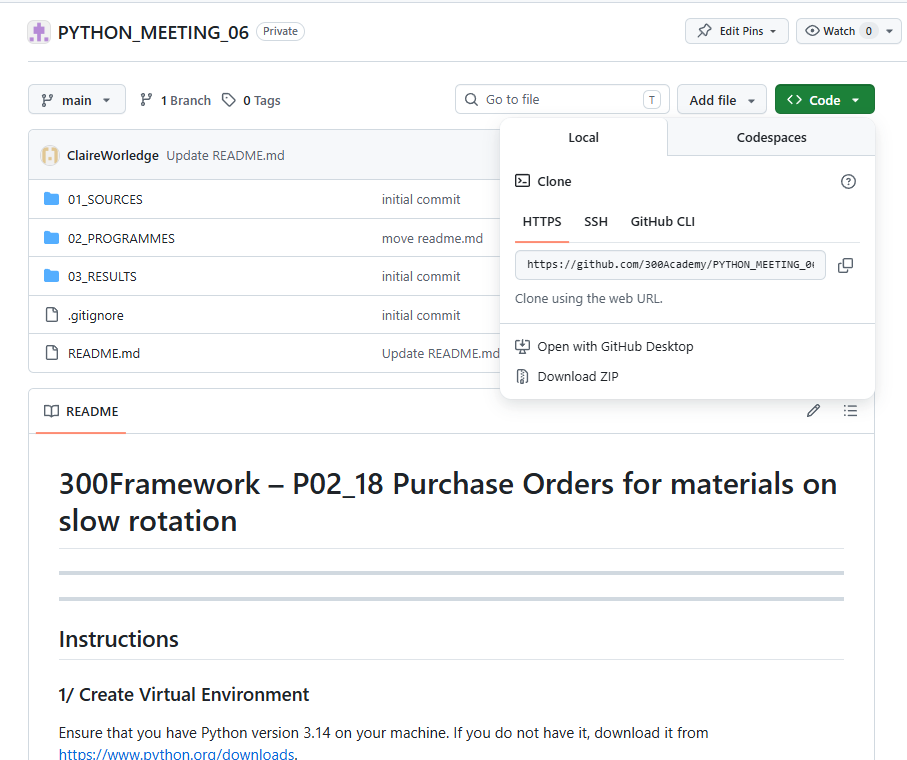Click the Watch count badge 0
The image size is (907, 760).
click(868, 31)
